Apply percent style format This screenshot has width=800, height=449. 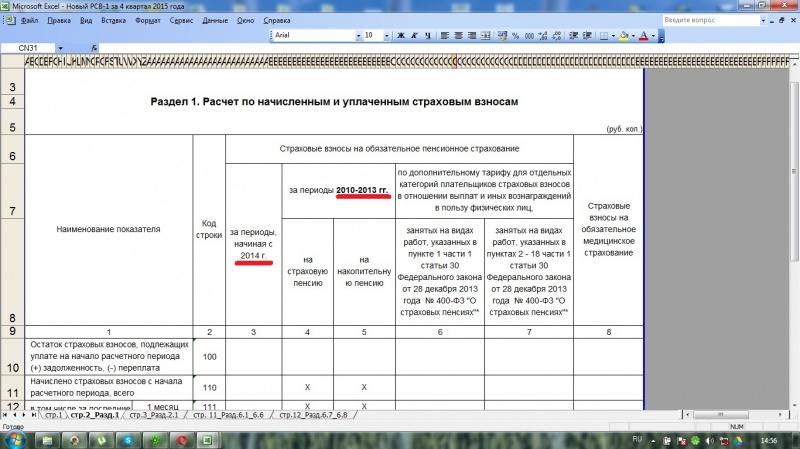pyautogui.click(x=517, y=35)
